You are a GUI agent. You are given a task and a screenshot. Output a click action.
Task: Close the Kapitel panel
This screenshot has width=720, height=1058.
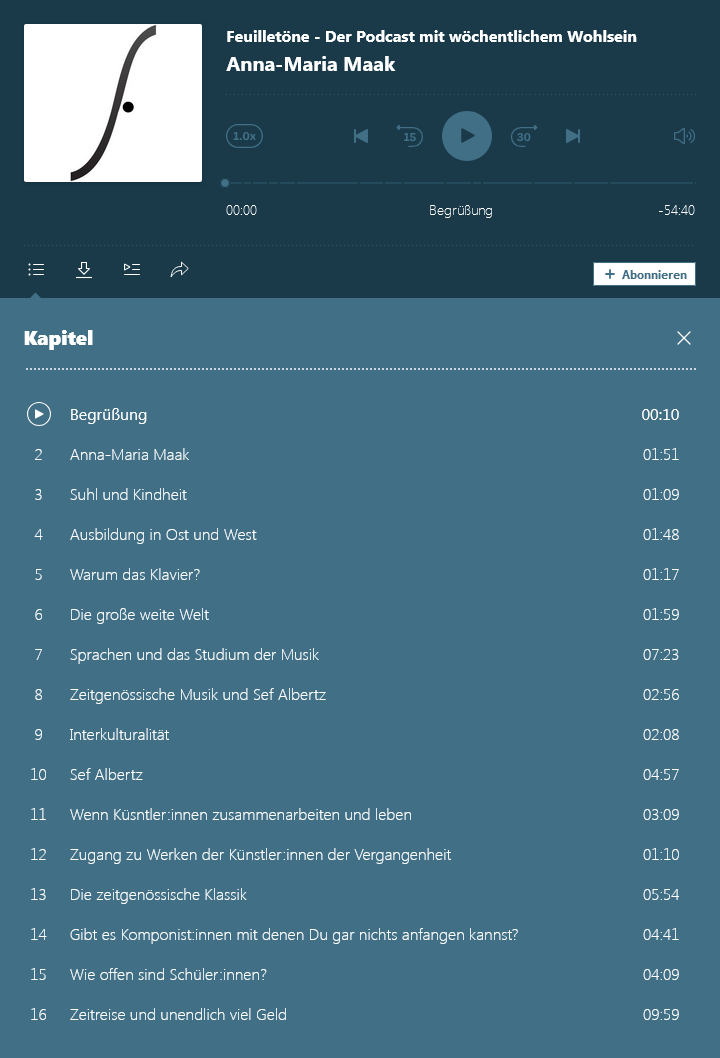pyautogui.click(x=684, y=338)
